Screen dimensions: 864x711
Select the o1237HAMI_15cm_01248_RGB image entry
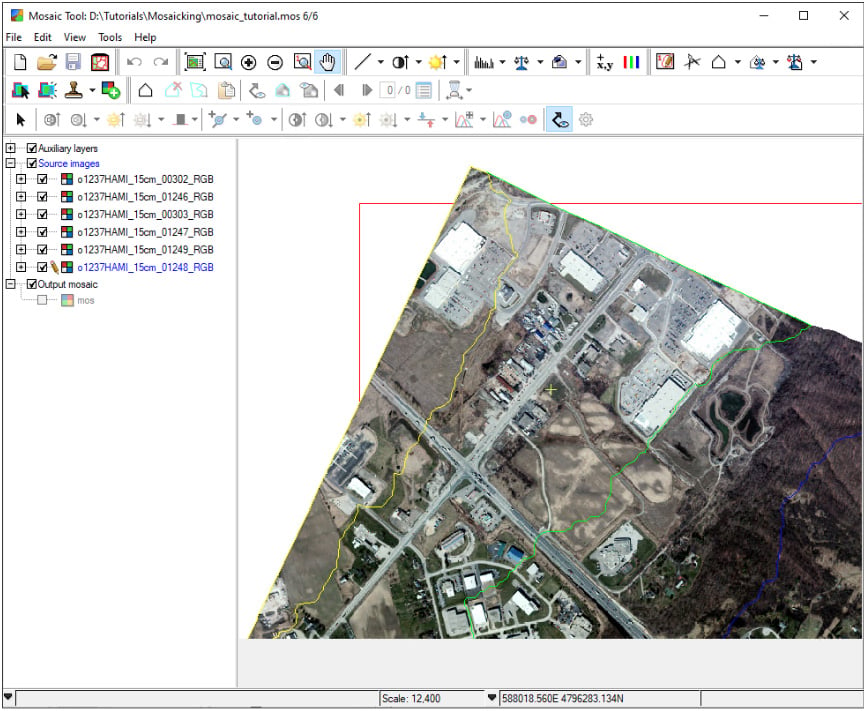click(x=145, y=267)
